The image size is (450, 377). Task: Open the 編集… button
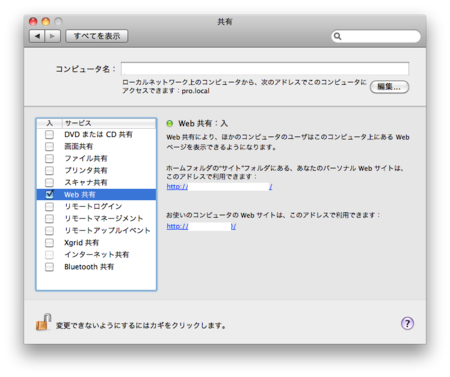pyautogui.click(x=389, y=87)
